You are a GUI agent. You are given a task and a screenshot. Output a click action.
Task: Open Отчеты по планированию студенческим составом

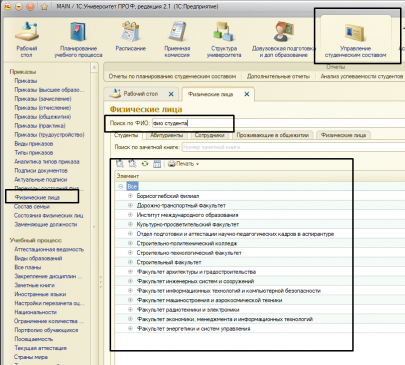tap(172, 76)
